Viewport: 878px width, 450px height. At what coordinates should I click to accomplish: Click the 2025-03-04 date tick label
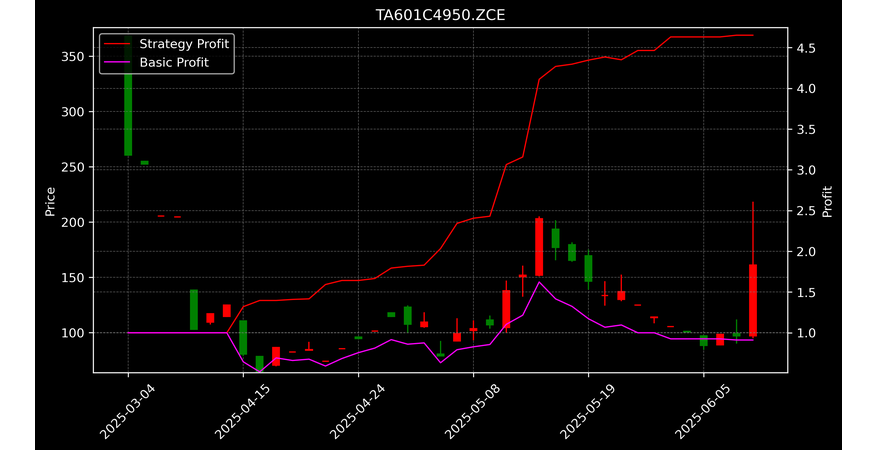127,413
